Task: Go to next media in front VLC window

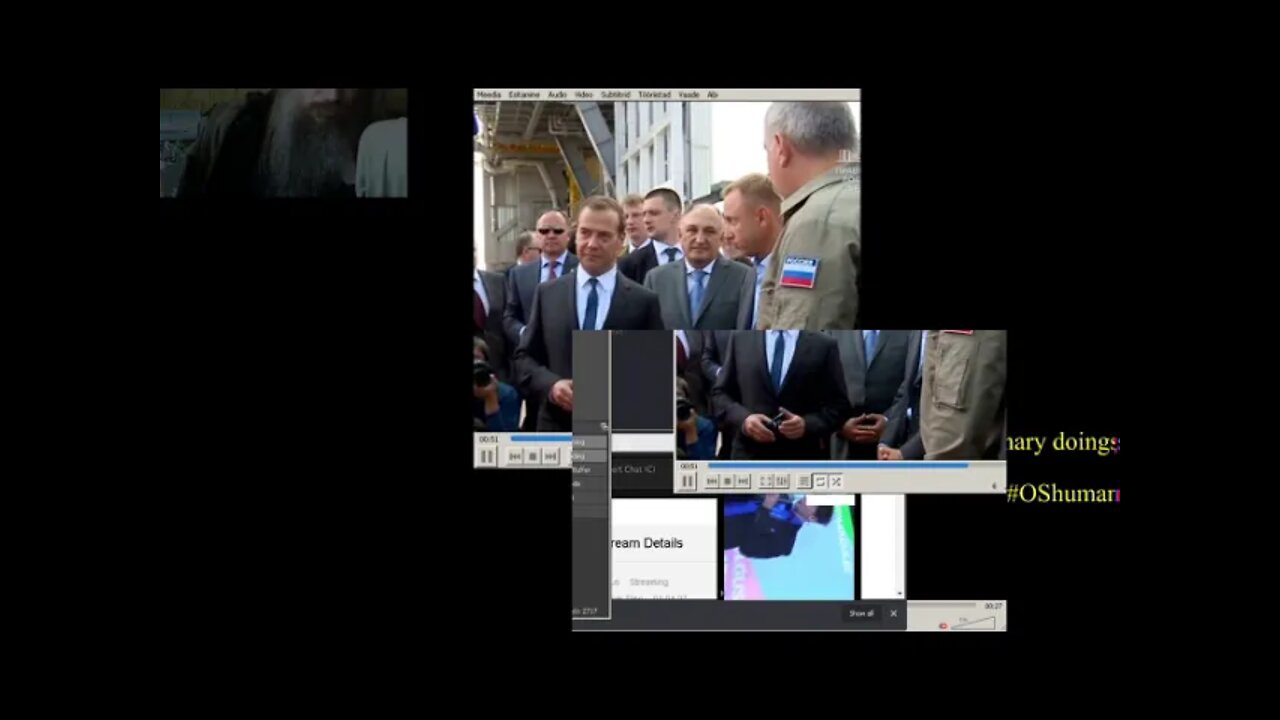Action: click(x=742, y=481)
